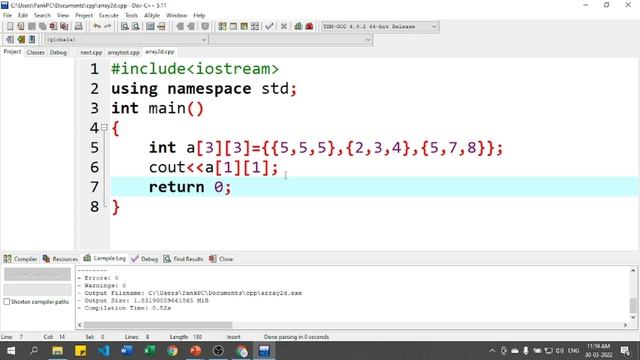Open the Execute menu

tap(109, 16)
